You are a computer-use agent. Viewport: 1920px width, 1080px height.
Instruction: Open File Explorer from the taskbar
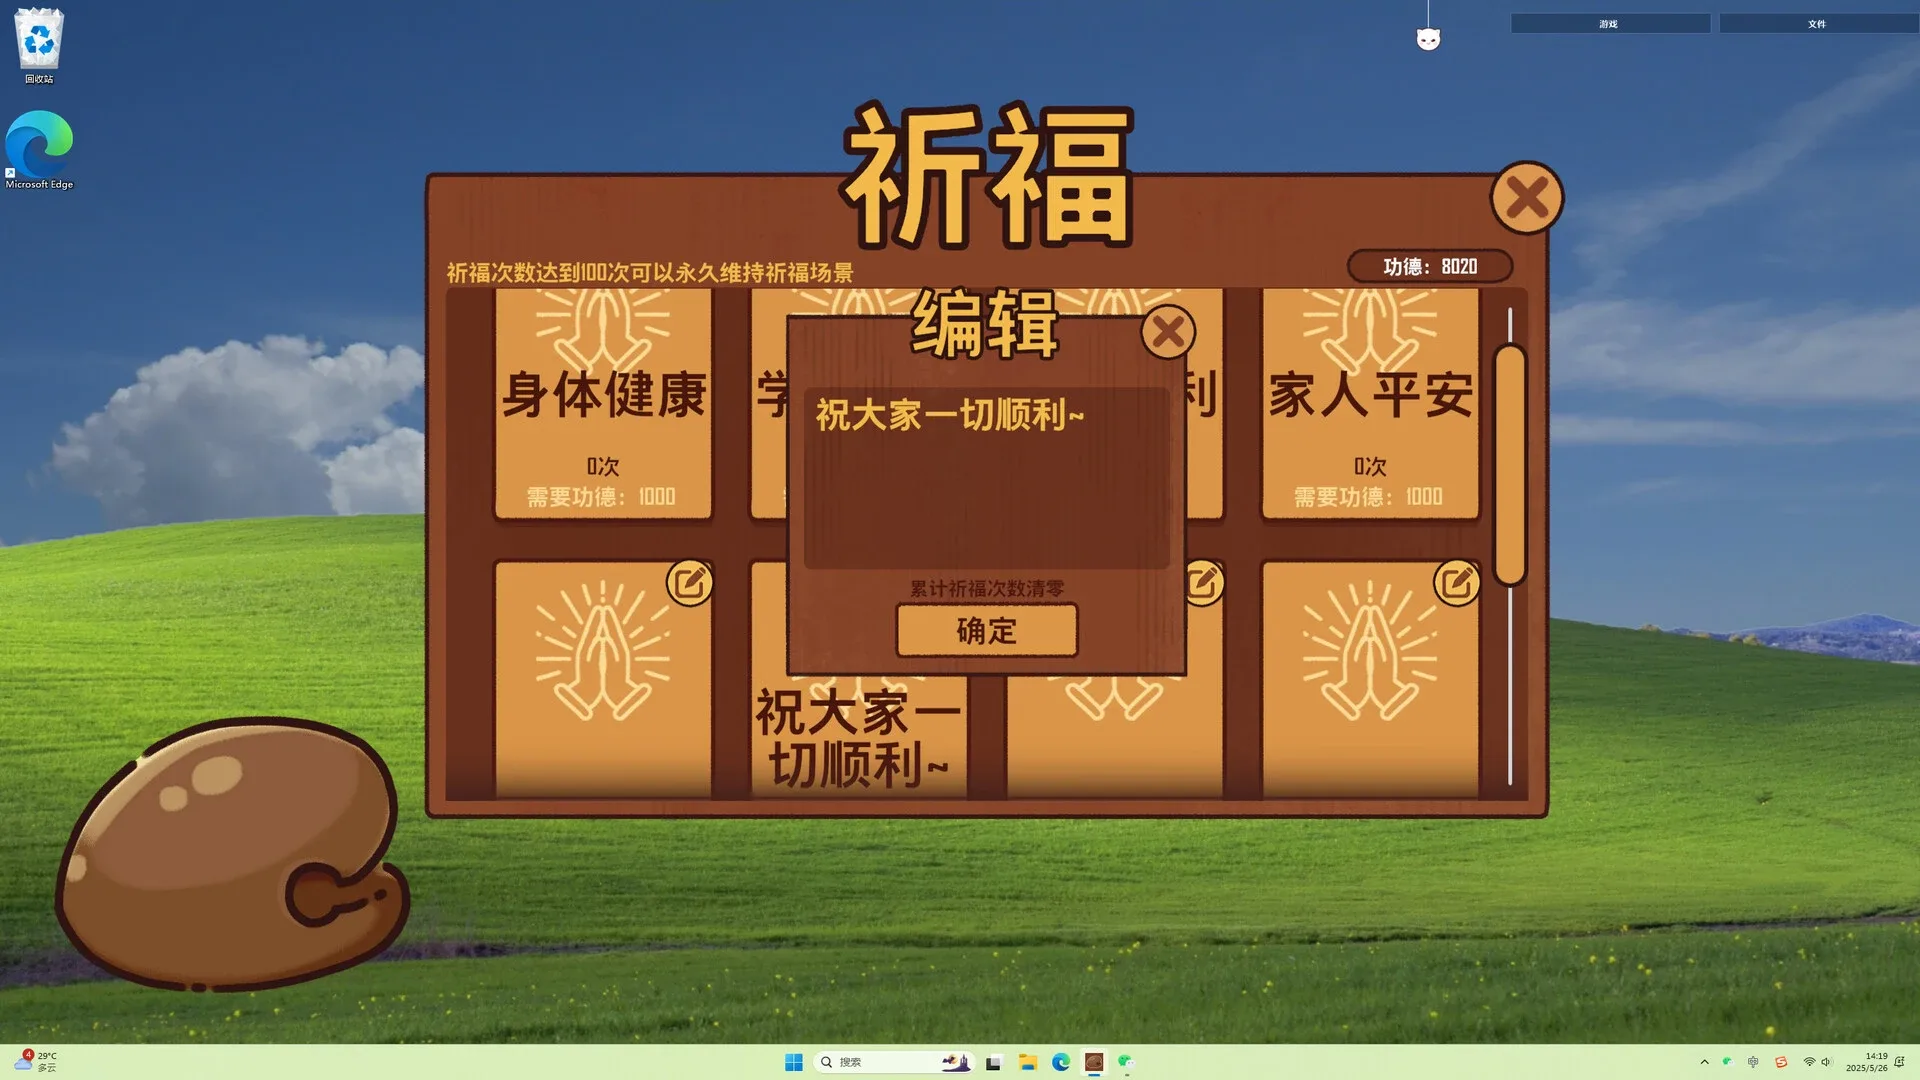(x=1027, y=1062)
